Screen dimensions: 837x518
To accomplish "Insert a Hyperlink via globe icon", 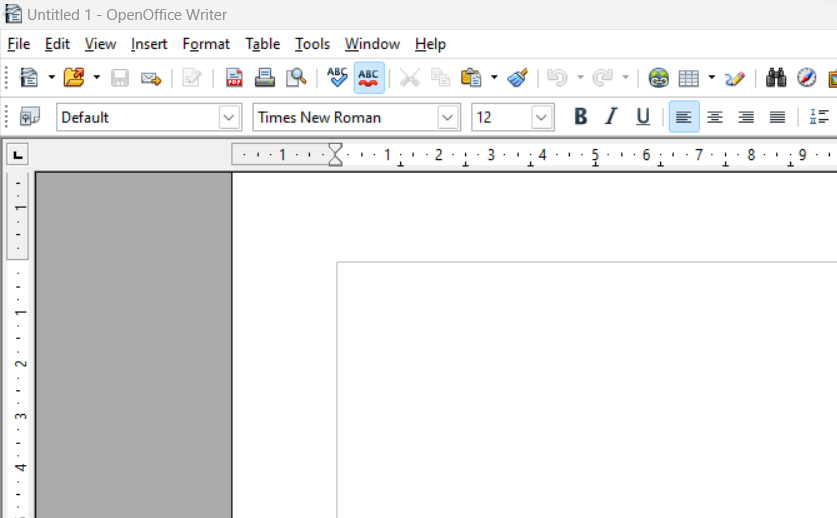I will pyautogui.click(x=659, y=78).
